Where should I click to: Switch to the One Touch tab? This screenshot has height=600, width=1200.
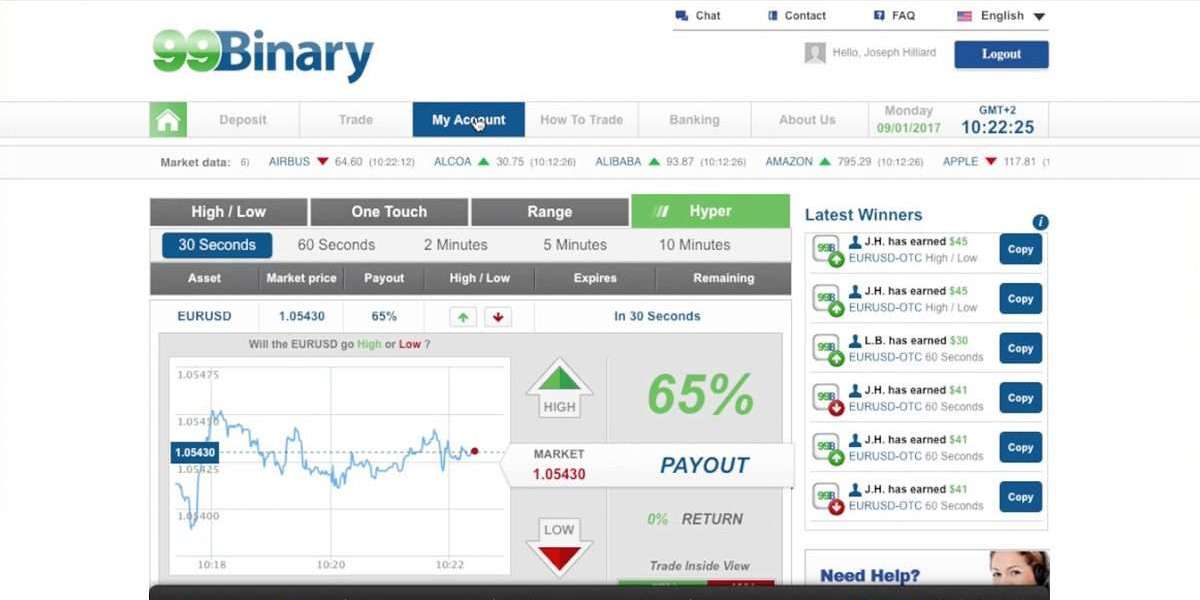click(x=389, y=212)
